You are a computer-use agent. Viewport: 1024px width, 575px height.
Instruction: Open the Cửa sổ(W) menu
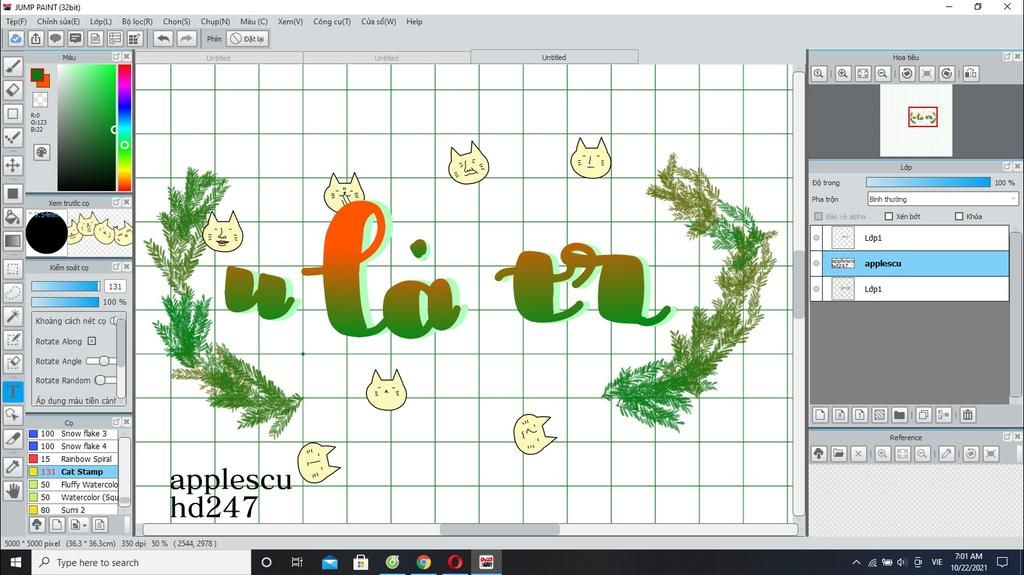(x=379, y=22)
